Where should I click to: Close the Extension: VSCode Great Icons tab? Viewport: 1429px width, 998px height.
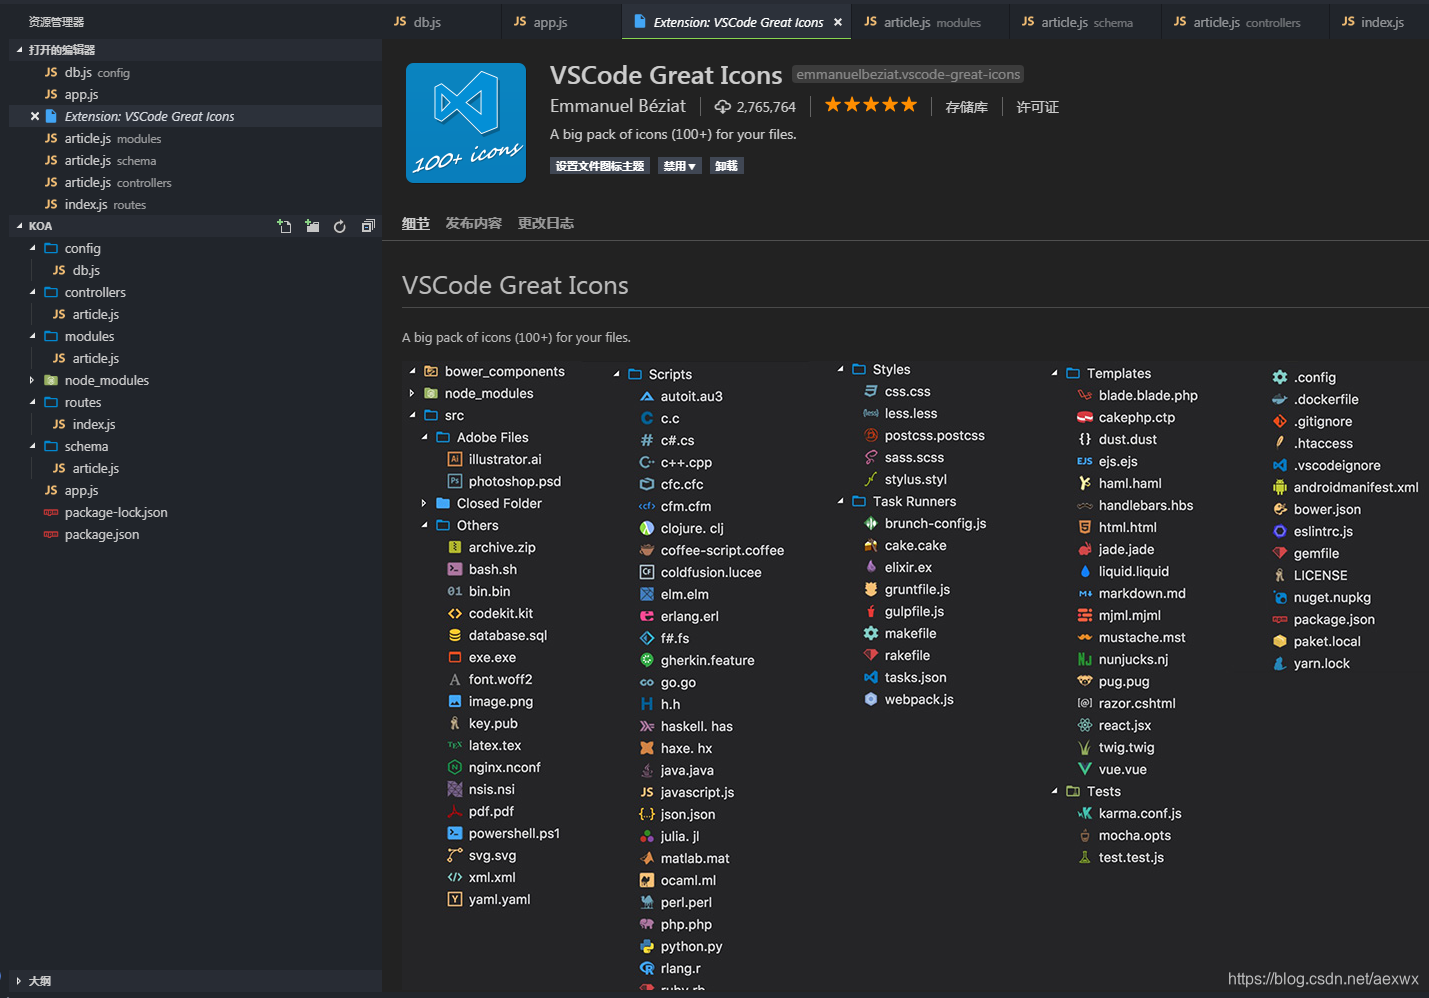pyautogui.click(x=838, y=22)
